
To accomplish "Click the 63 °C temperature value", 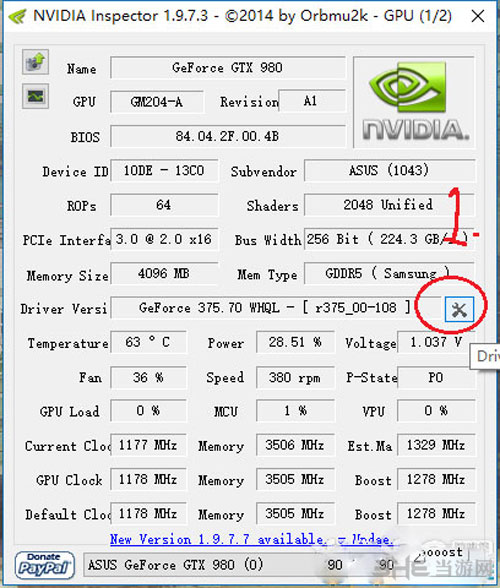I will coord(149,342).
